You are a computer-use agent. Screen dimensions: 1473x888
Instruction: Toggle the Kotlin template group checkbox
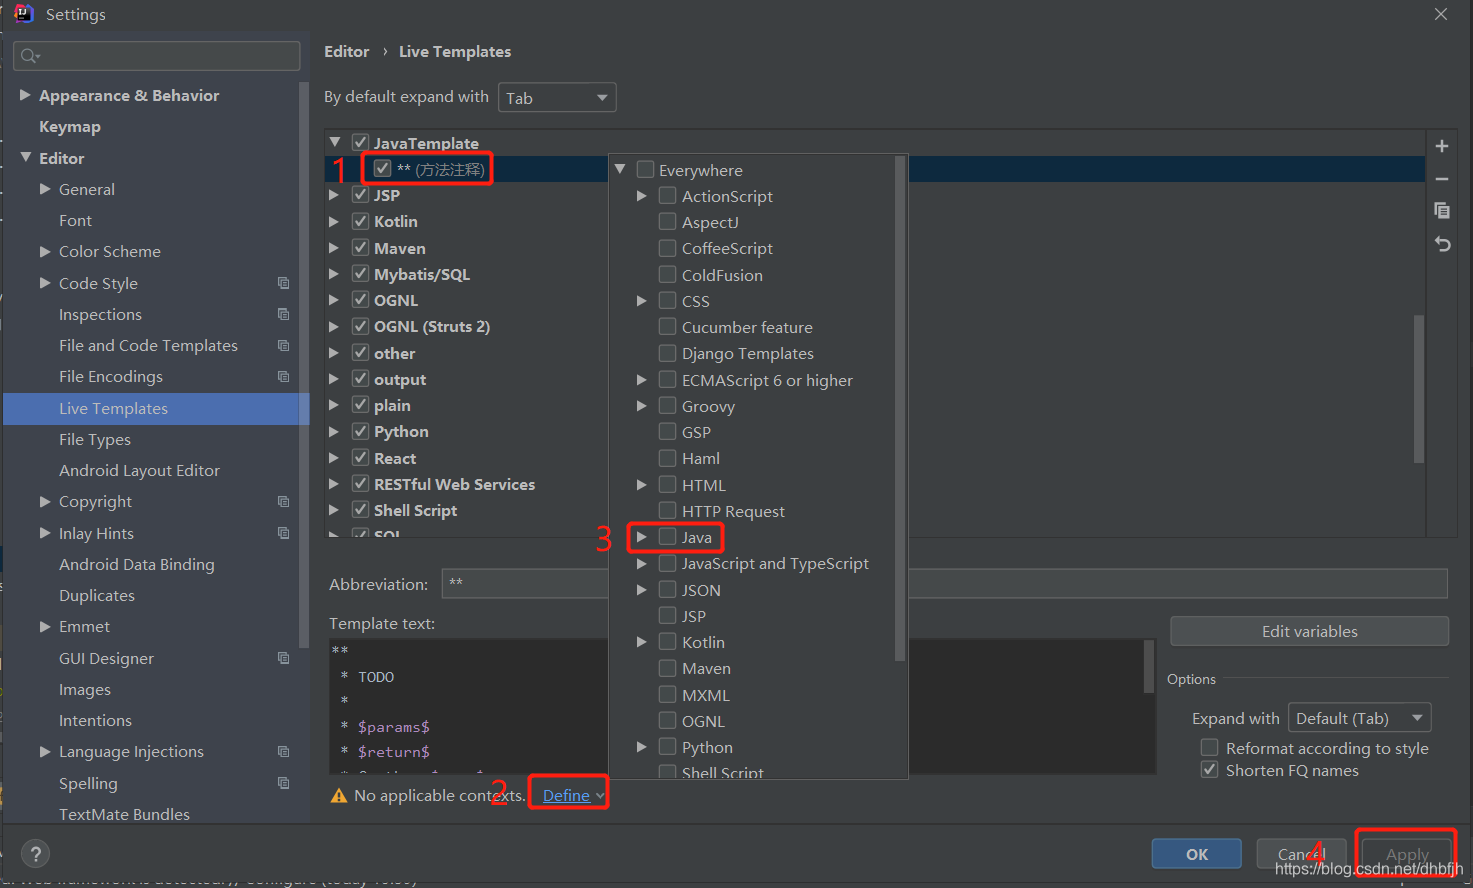tap(361, 221)
